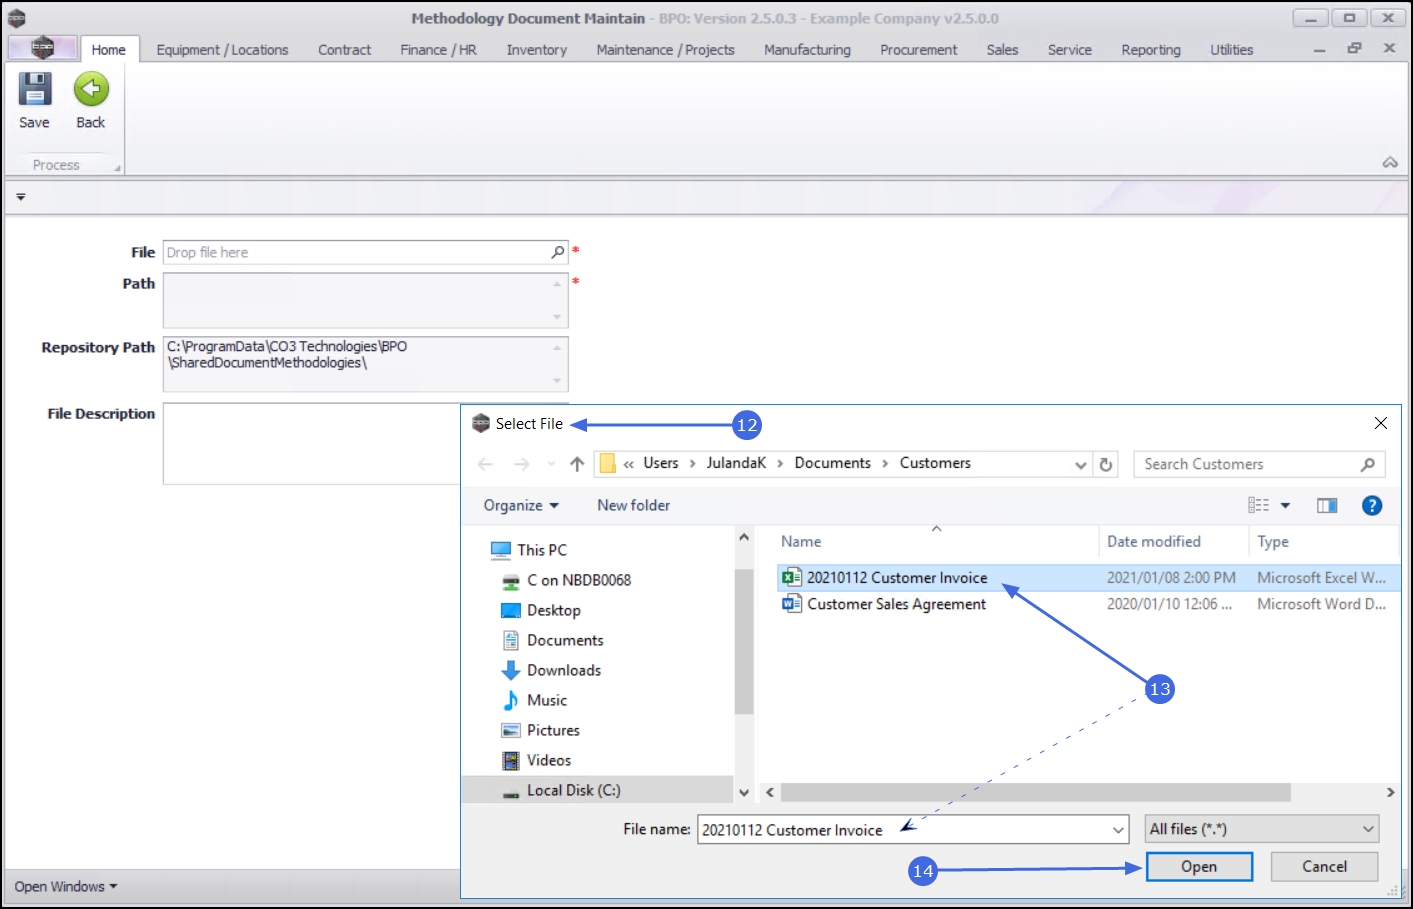Click the Search Customers magnifier icon

point(1368,464)
